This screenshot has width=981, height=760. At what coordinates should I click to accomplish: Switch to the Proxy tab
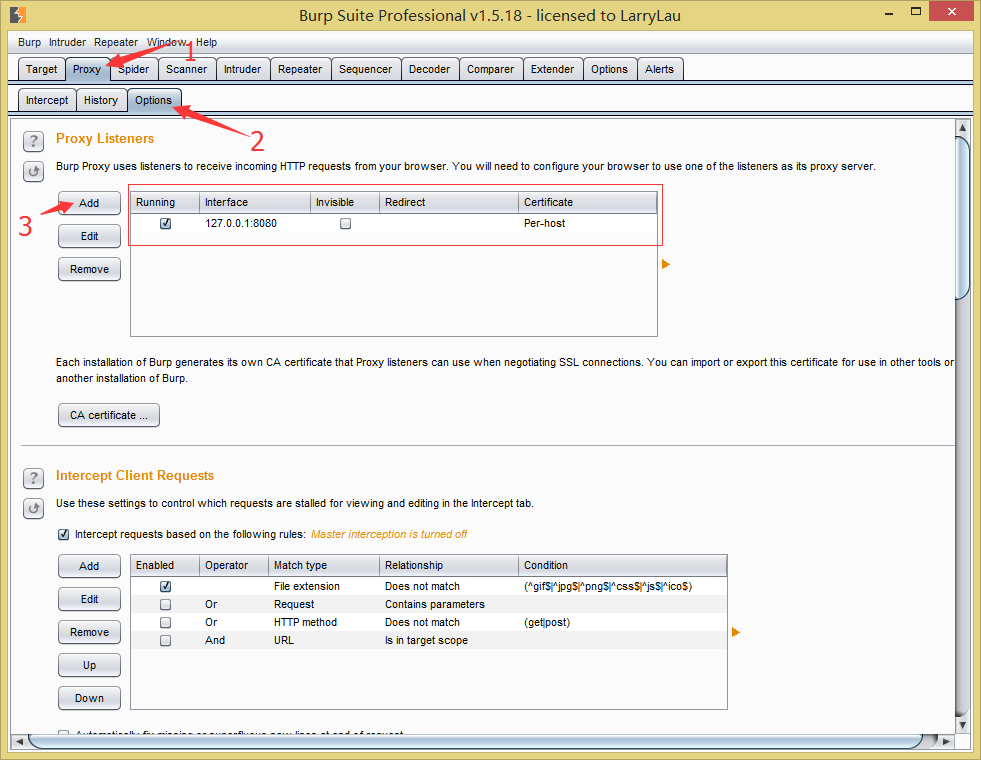(87, 69)
